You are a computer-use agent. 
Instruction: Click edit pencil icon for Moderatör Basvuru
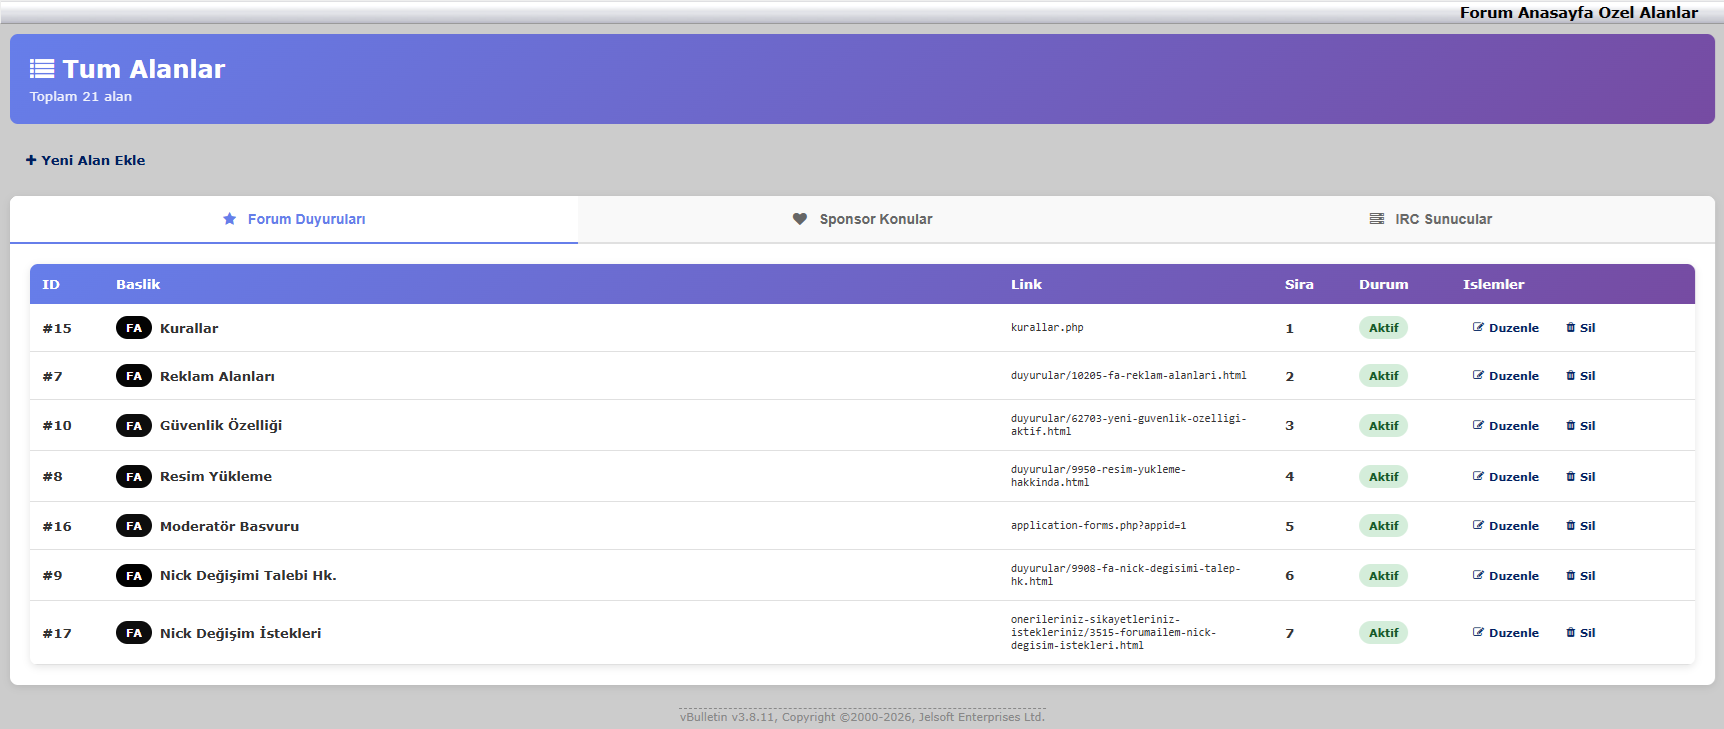click(1478, 525)
